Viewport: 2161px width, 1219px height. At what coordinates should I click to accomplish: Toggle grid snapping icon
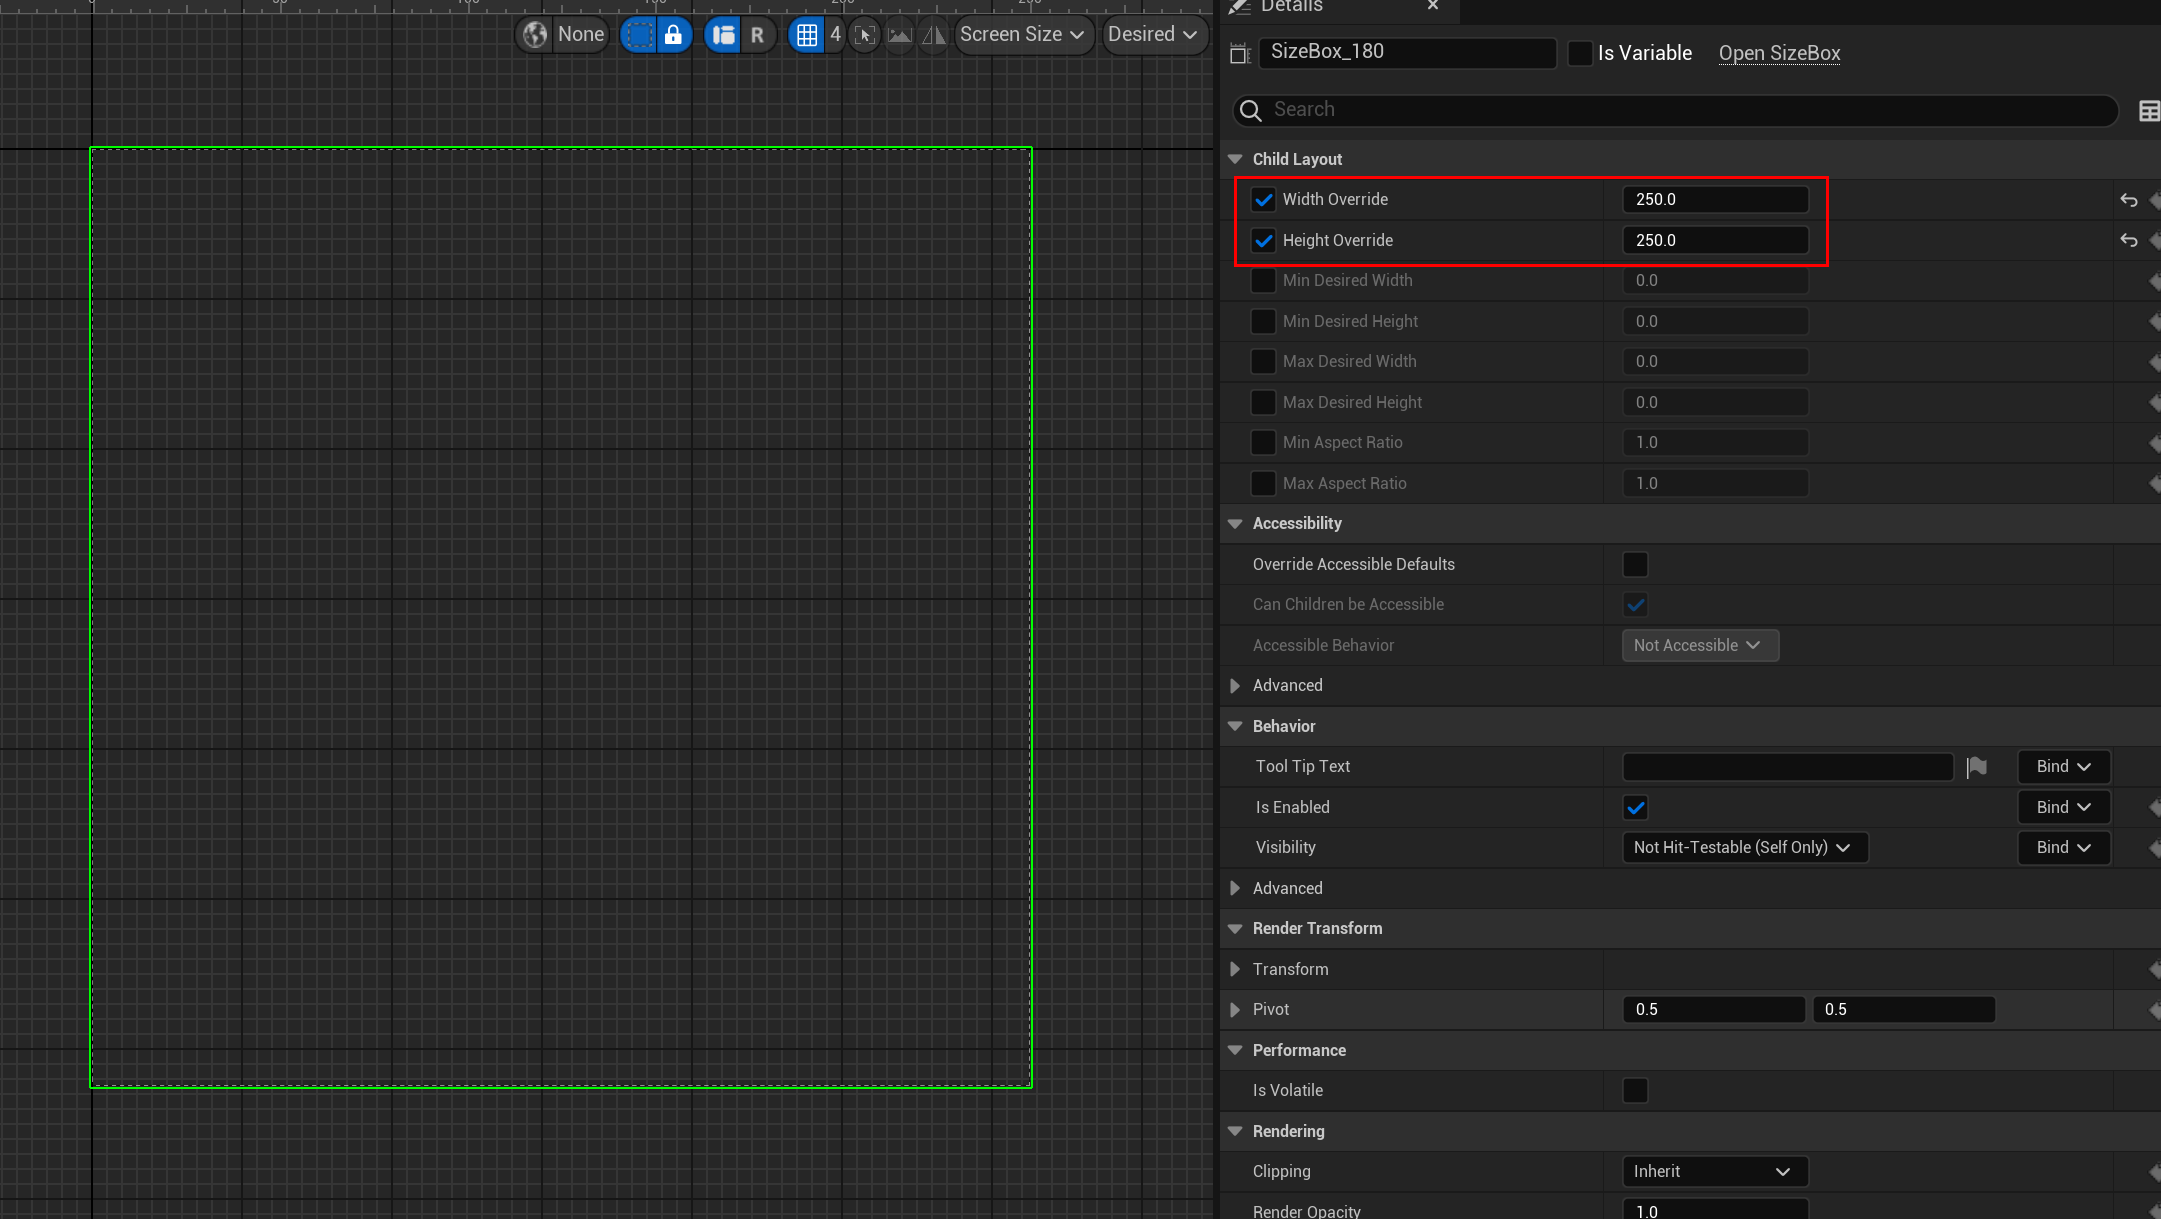[806, 35]
